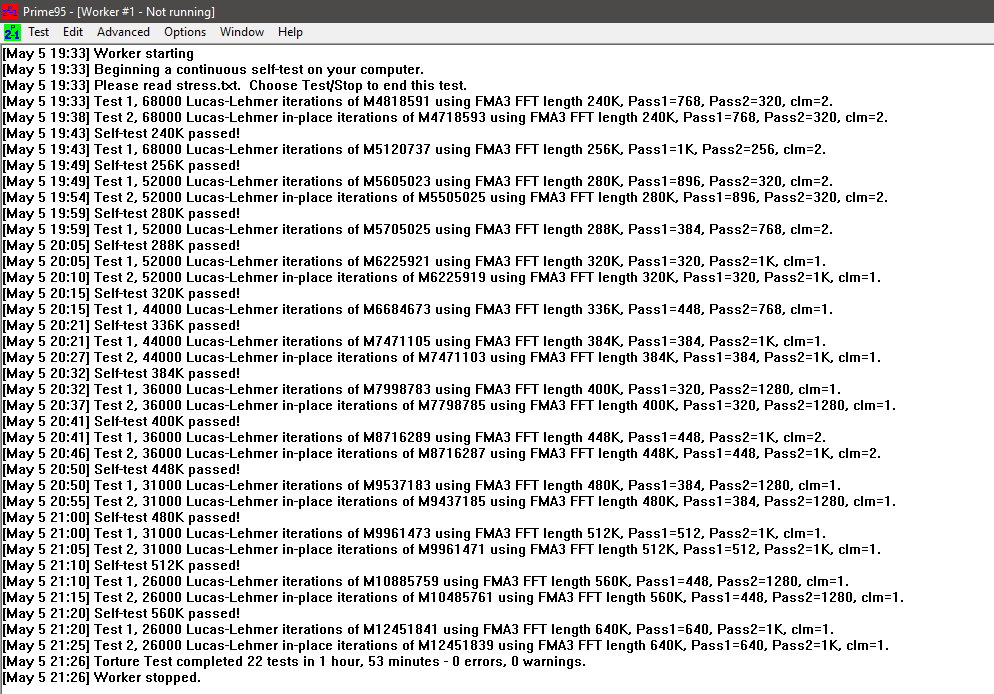Click 'Self-test 384K passed!' line
Screen dimensions: 994x694
coord(121,373)
